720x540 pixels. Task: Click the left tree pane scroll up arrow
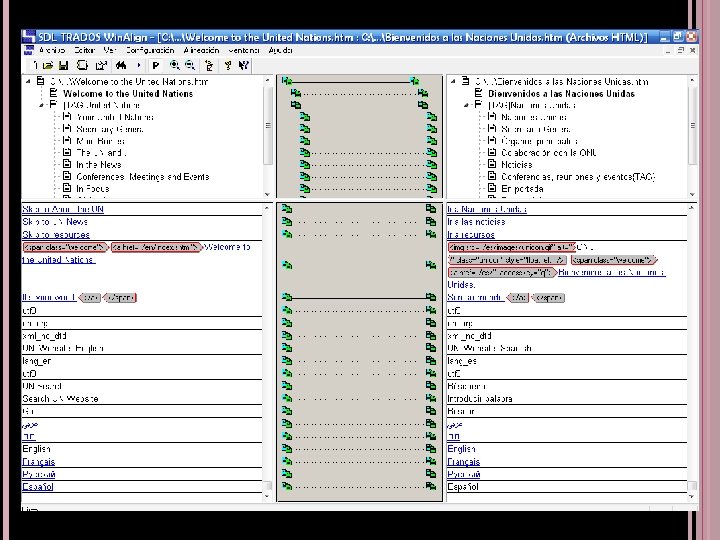click(268, 80)
